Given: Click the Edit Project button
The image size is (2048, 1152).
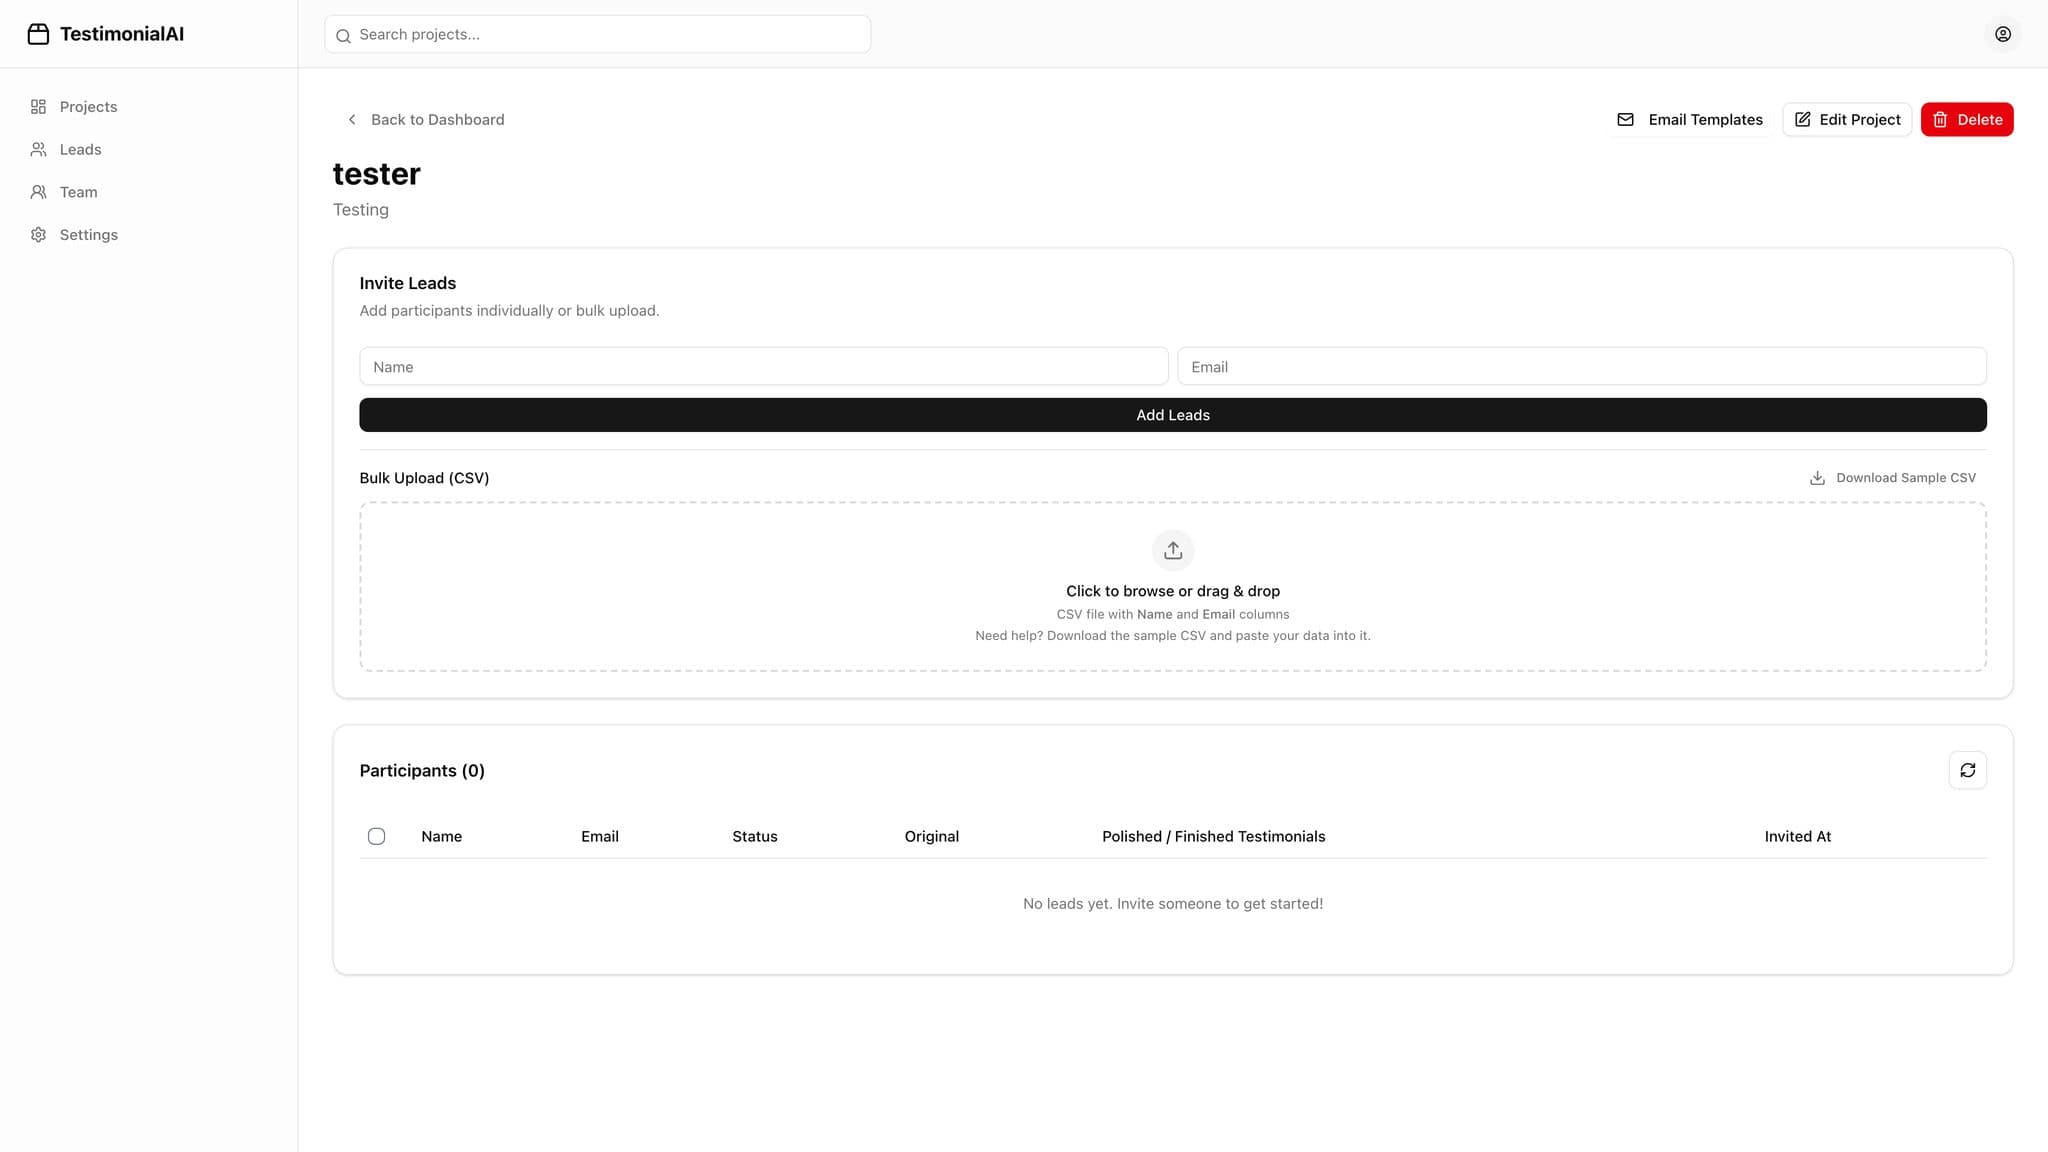Looking at the screenshot, I should [x=1847, y=119].
